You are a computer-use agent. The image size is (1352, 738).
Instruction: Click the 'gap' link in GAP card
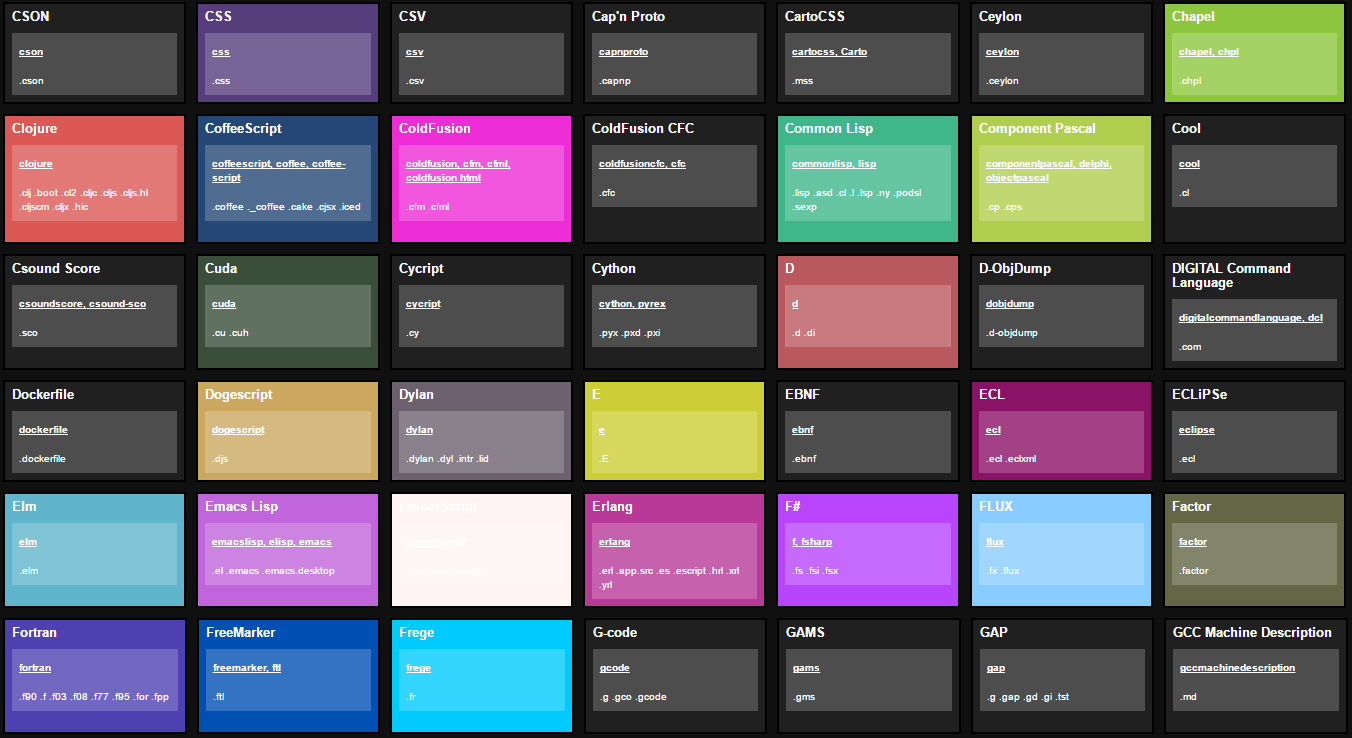pyautogui.click(x=995, y=668)
